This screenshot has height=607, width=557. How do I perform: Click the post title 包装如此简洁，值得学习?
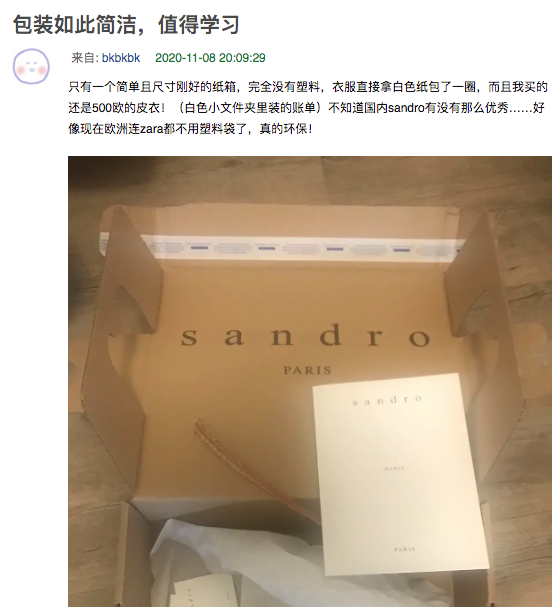[x=126, y=24]
